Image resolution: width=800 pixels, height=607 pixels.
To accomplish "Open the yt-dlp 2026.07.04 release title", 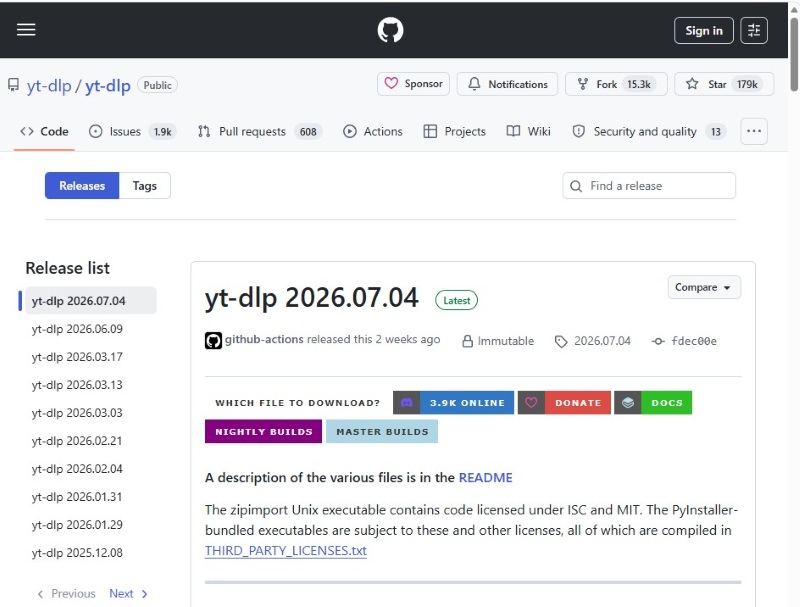I will 311,298.
